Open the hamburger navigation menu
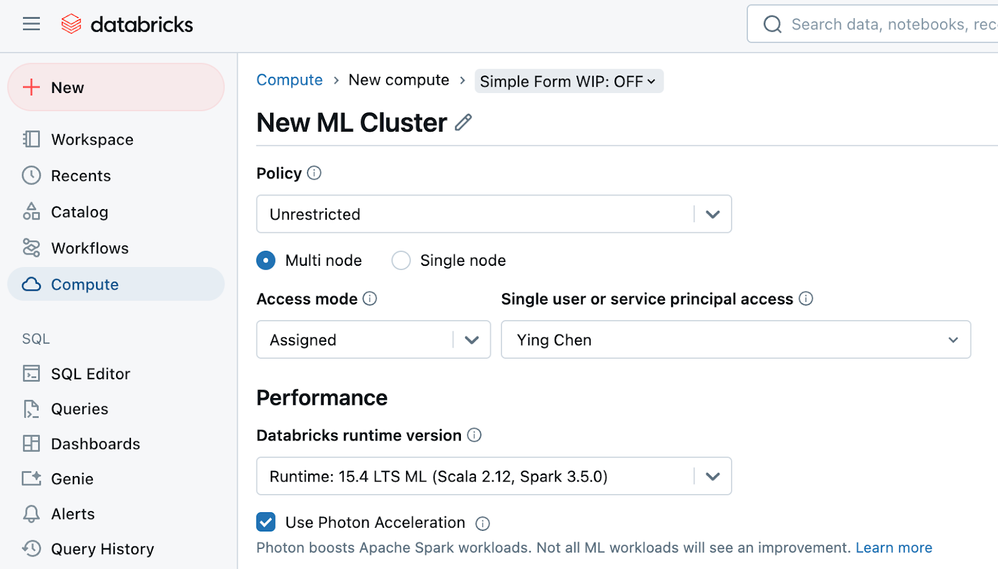Viewport: 998px width, 569px height. coord(31,24)
